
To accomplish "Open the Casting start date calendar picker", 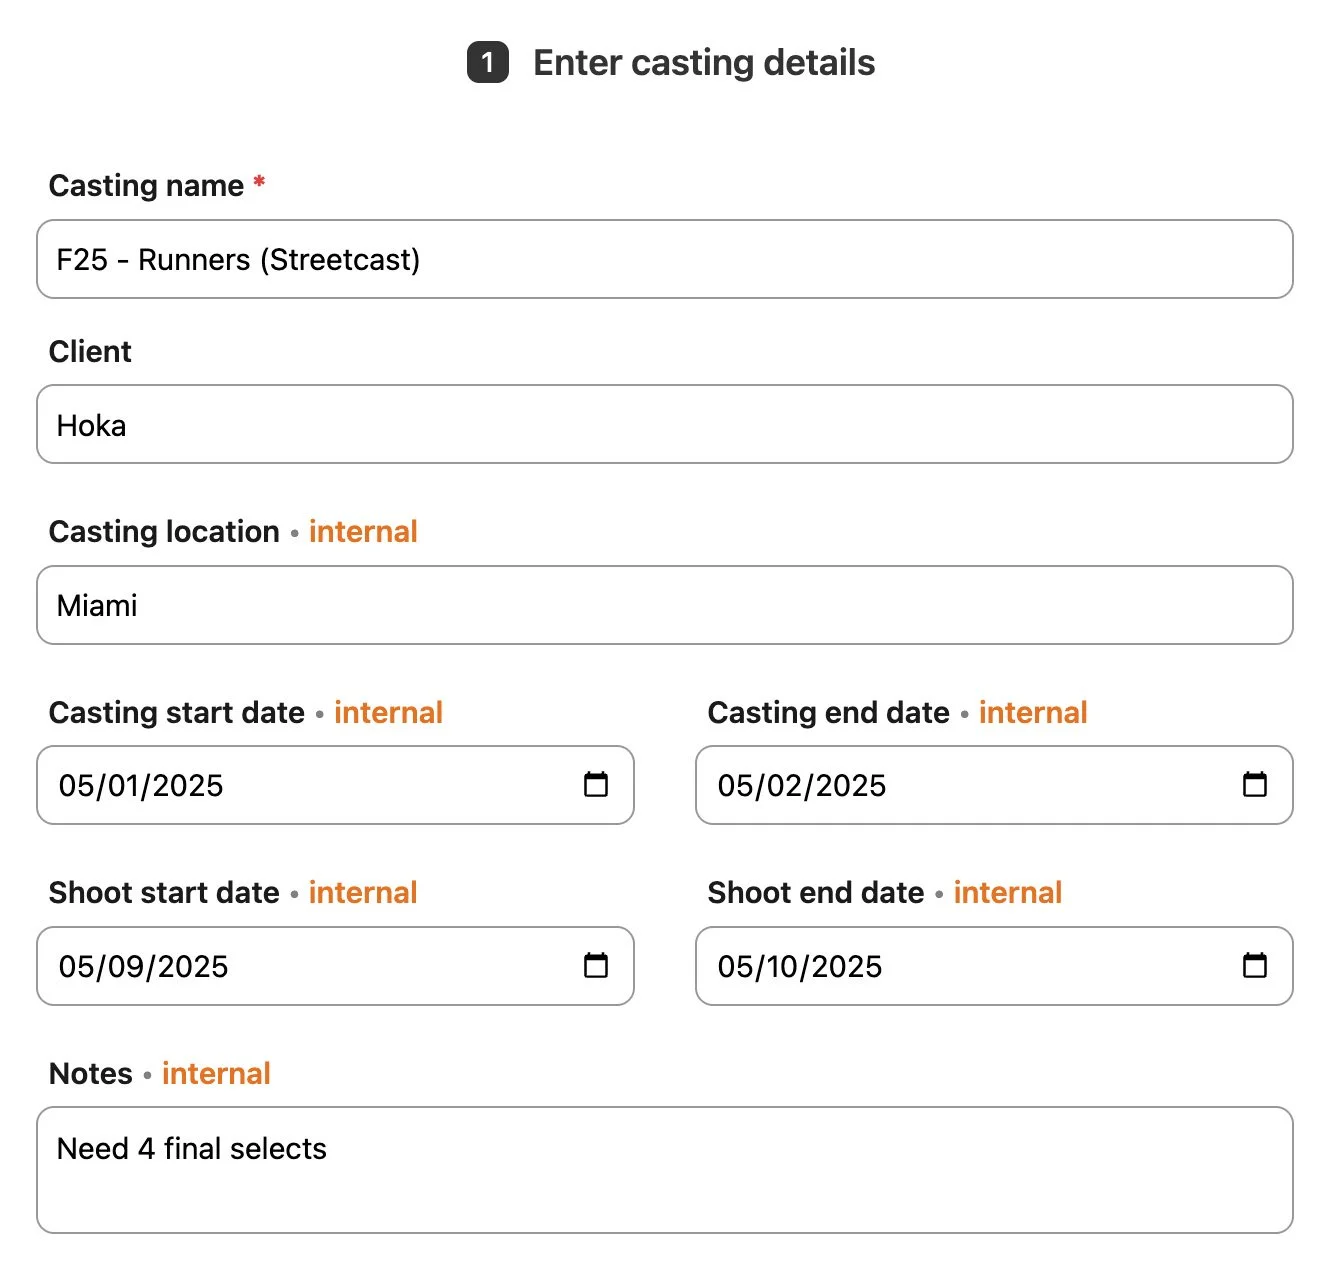I will tap(595, 785).
